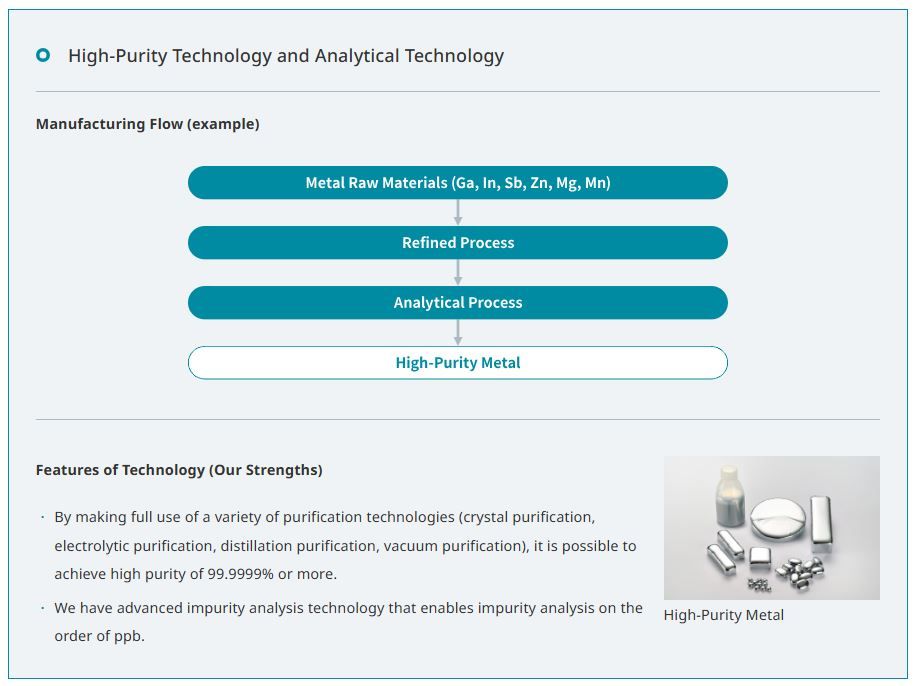Click the arrow pointing to High-Purity Metal box
This screenshot has height=686, width=915.
pos(458,332)
